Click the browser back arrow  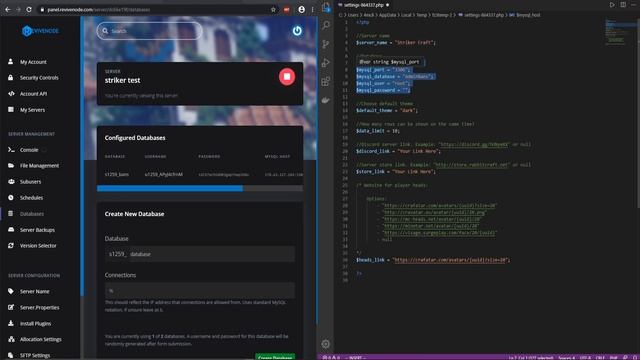click(x=7, y=9)
